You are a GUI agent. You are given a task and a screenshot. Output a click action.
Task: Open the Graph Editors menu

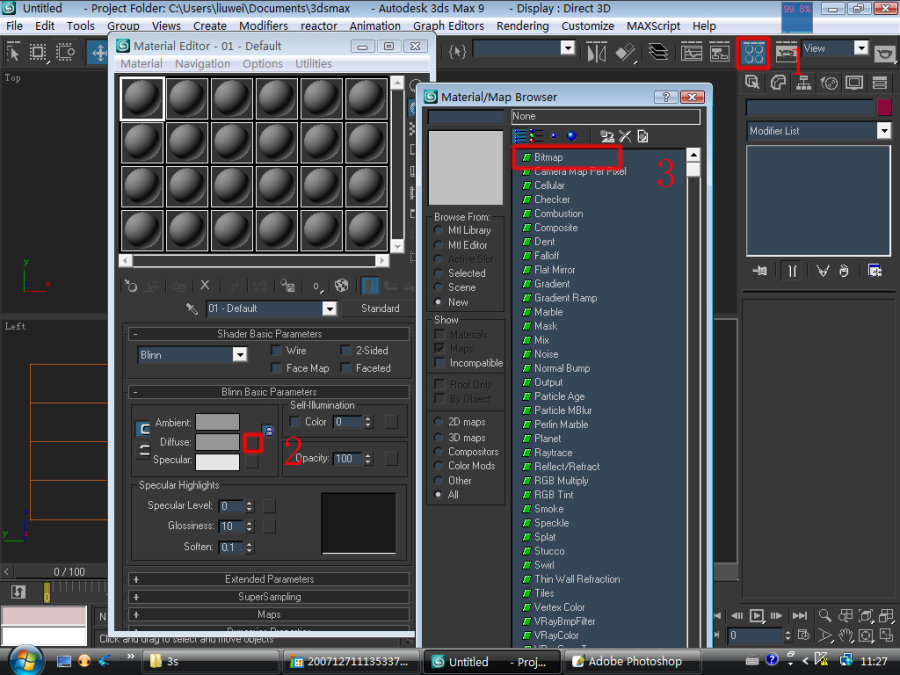[x=448, y=26]
